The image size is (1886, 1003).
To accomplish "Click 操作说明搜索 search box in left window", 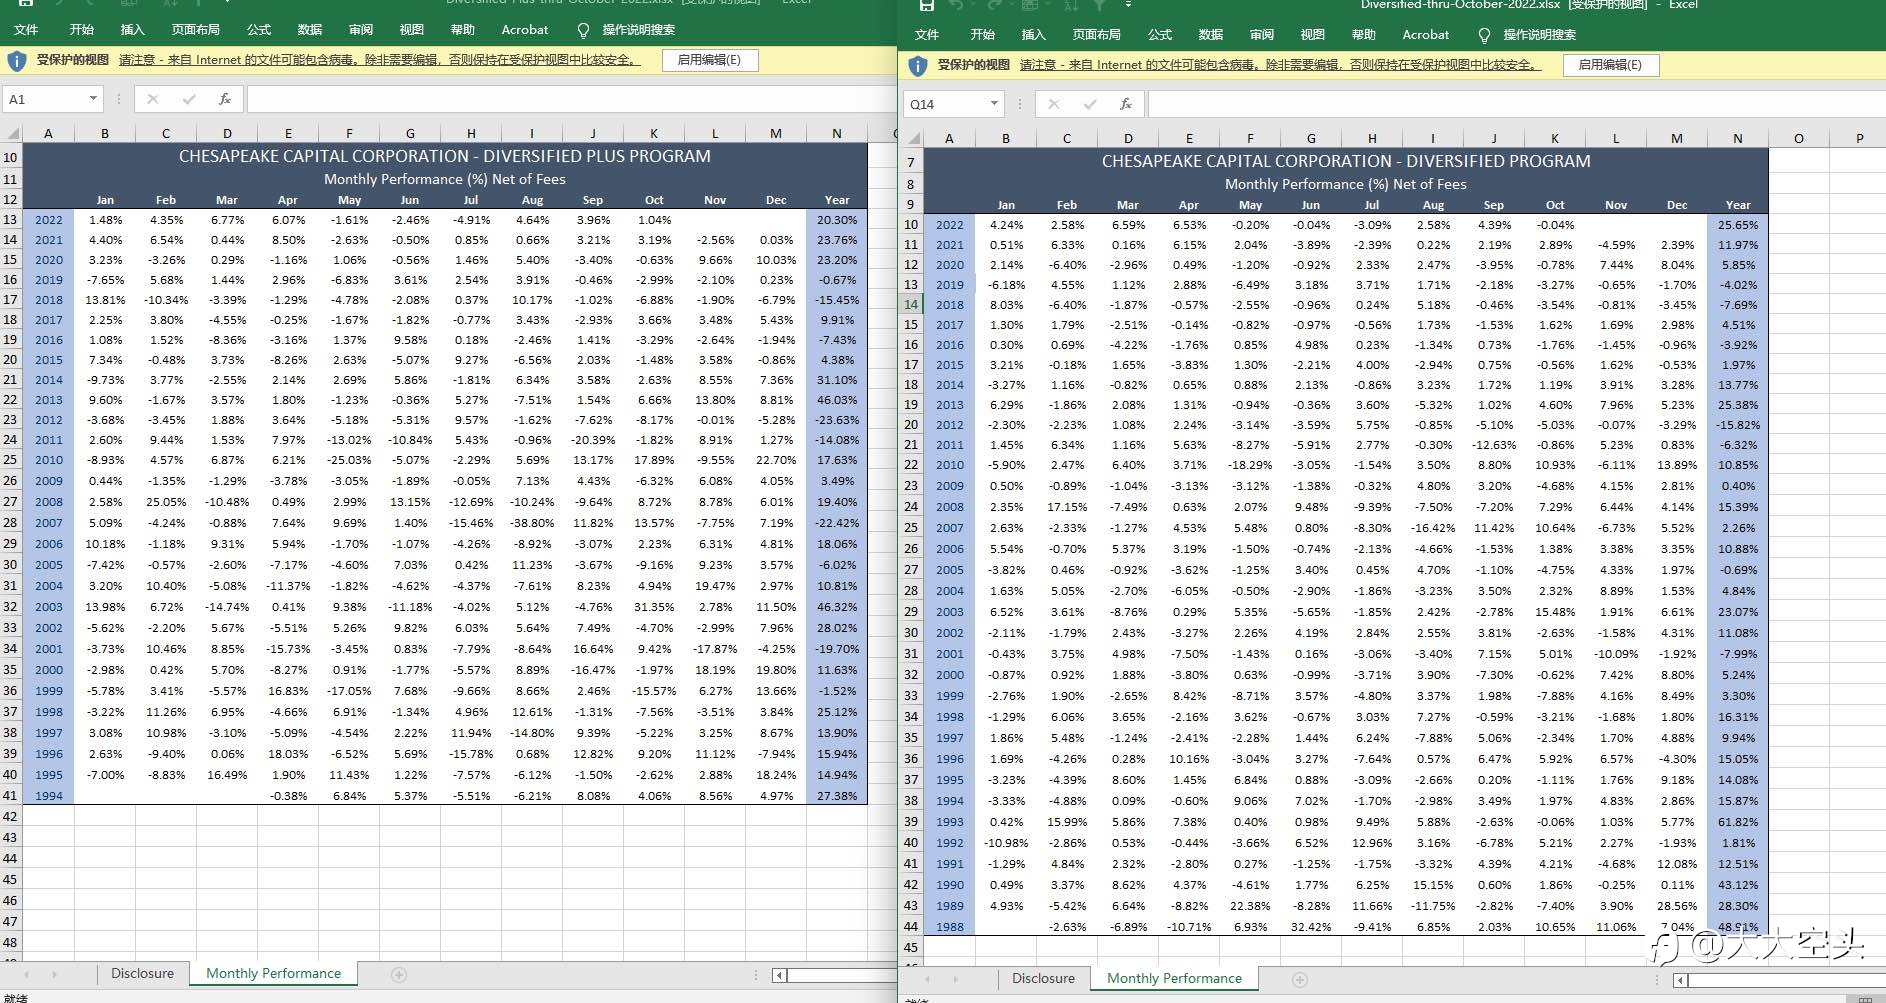I will click(x=638, y=30).
